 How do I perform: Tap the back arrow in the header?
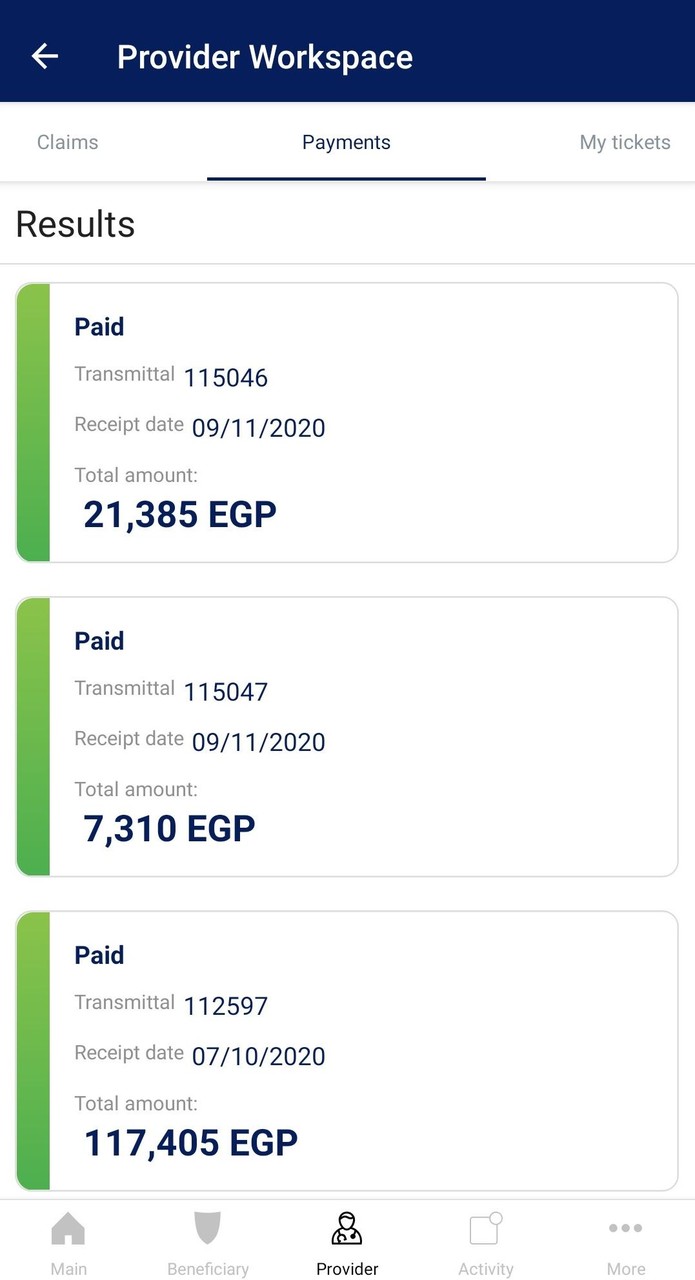click(44, 56)
